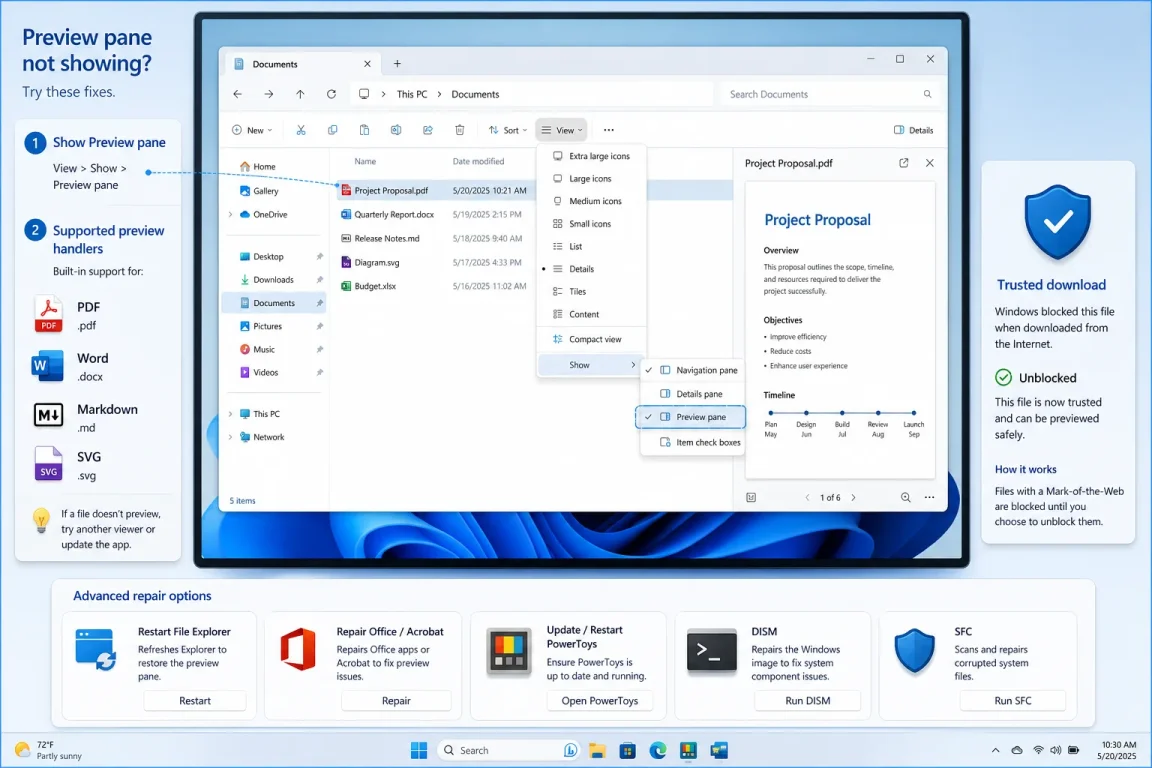The height and width of the screenshot is (768, 1152).
Task: Click the Run SFC button
Action: point(1012,701)
